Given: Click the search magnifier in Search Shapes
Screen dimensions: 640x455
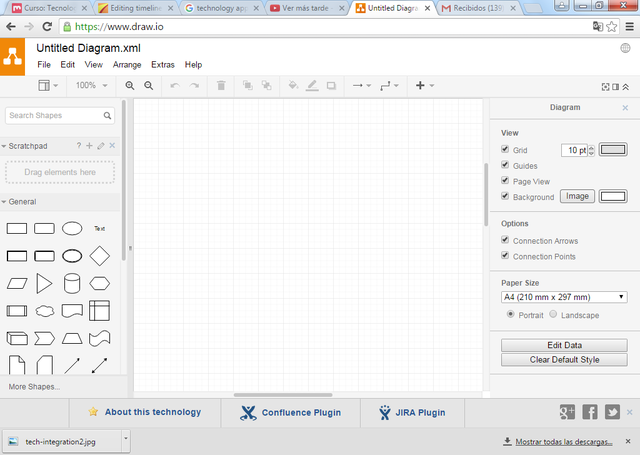Looking at the screenshot, I should [x=107, y=115].
